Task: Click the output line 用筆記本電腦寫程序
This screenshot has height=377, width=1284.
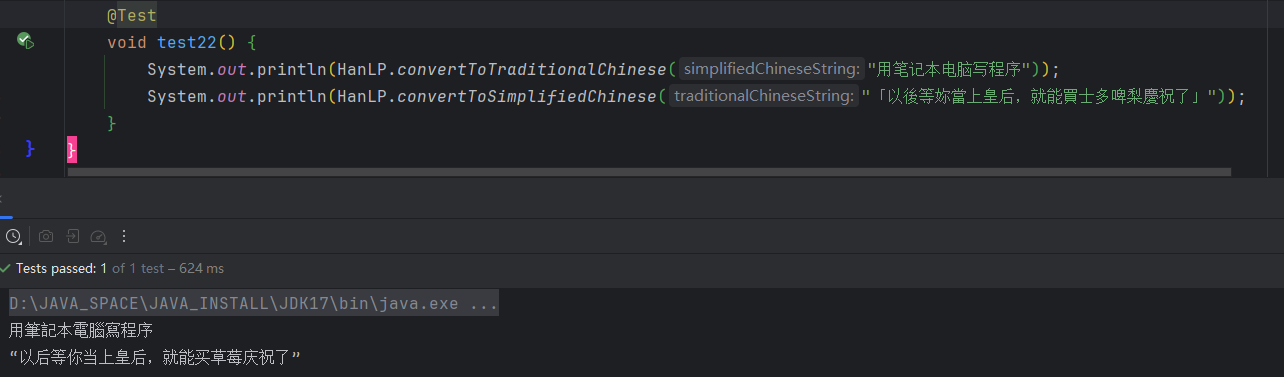Action: [81, 331]
